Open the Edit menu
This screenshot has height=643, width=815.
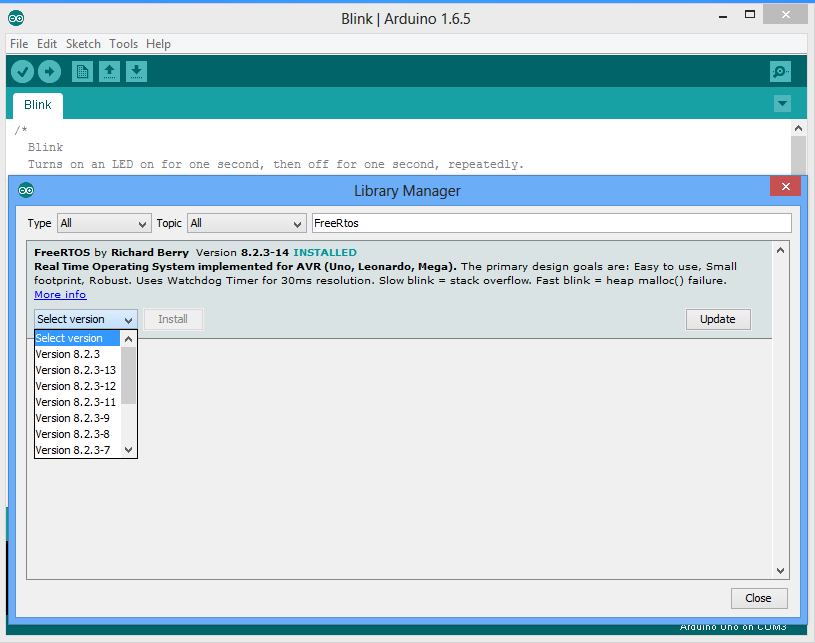coord(47,44)
